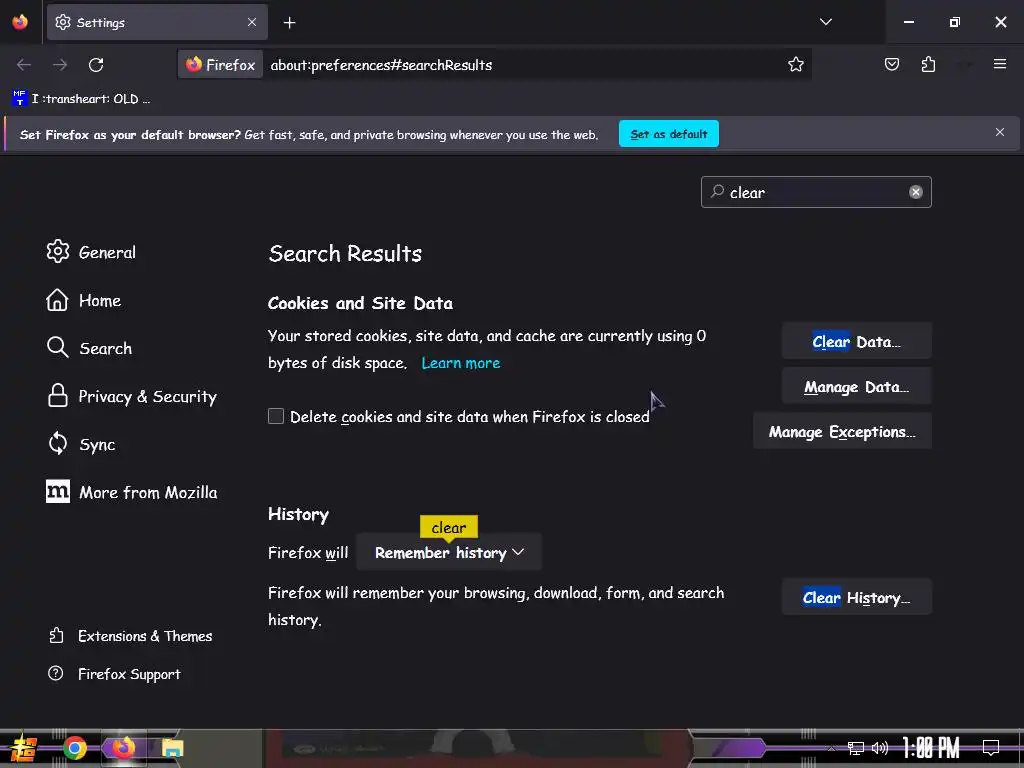Expand the Remember history dropdown
The width and height of the screenshot is (1024, 768).
tap(449, 552)
